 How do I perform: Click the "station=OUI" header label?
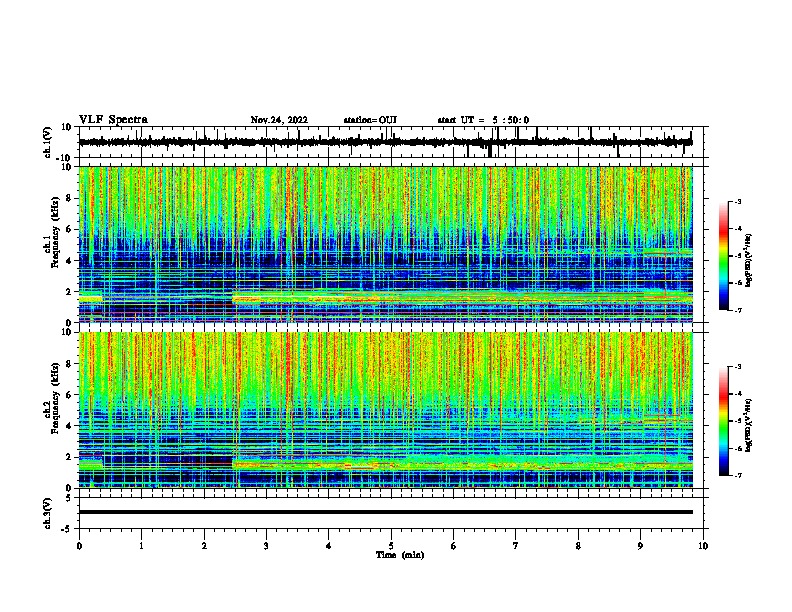pyautogui.click(x=370, y=120)
